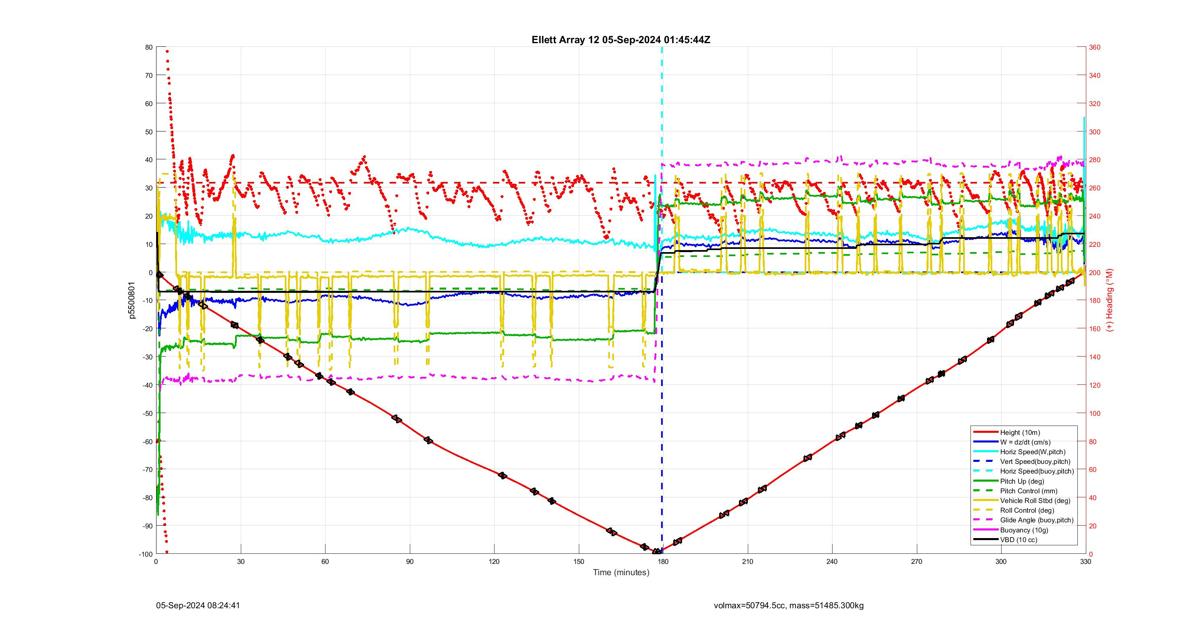Click the right heading axis tick "360"
Image resolution: width=1200 pixels, height=622 pixels.
pos(1095,47)
